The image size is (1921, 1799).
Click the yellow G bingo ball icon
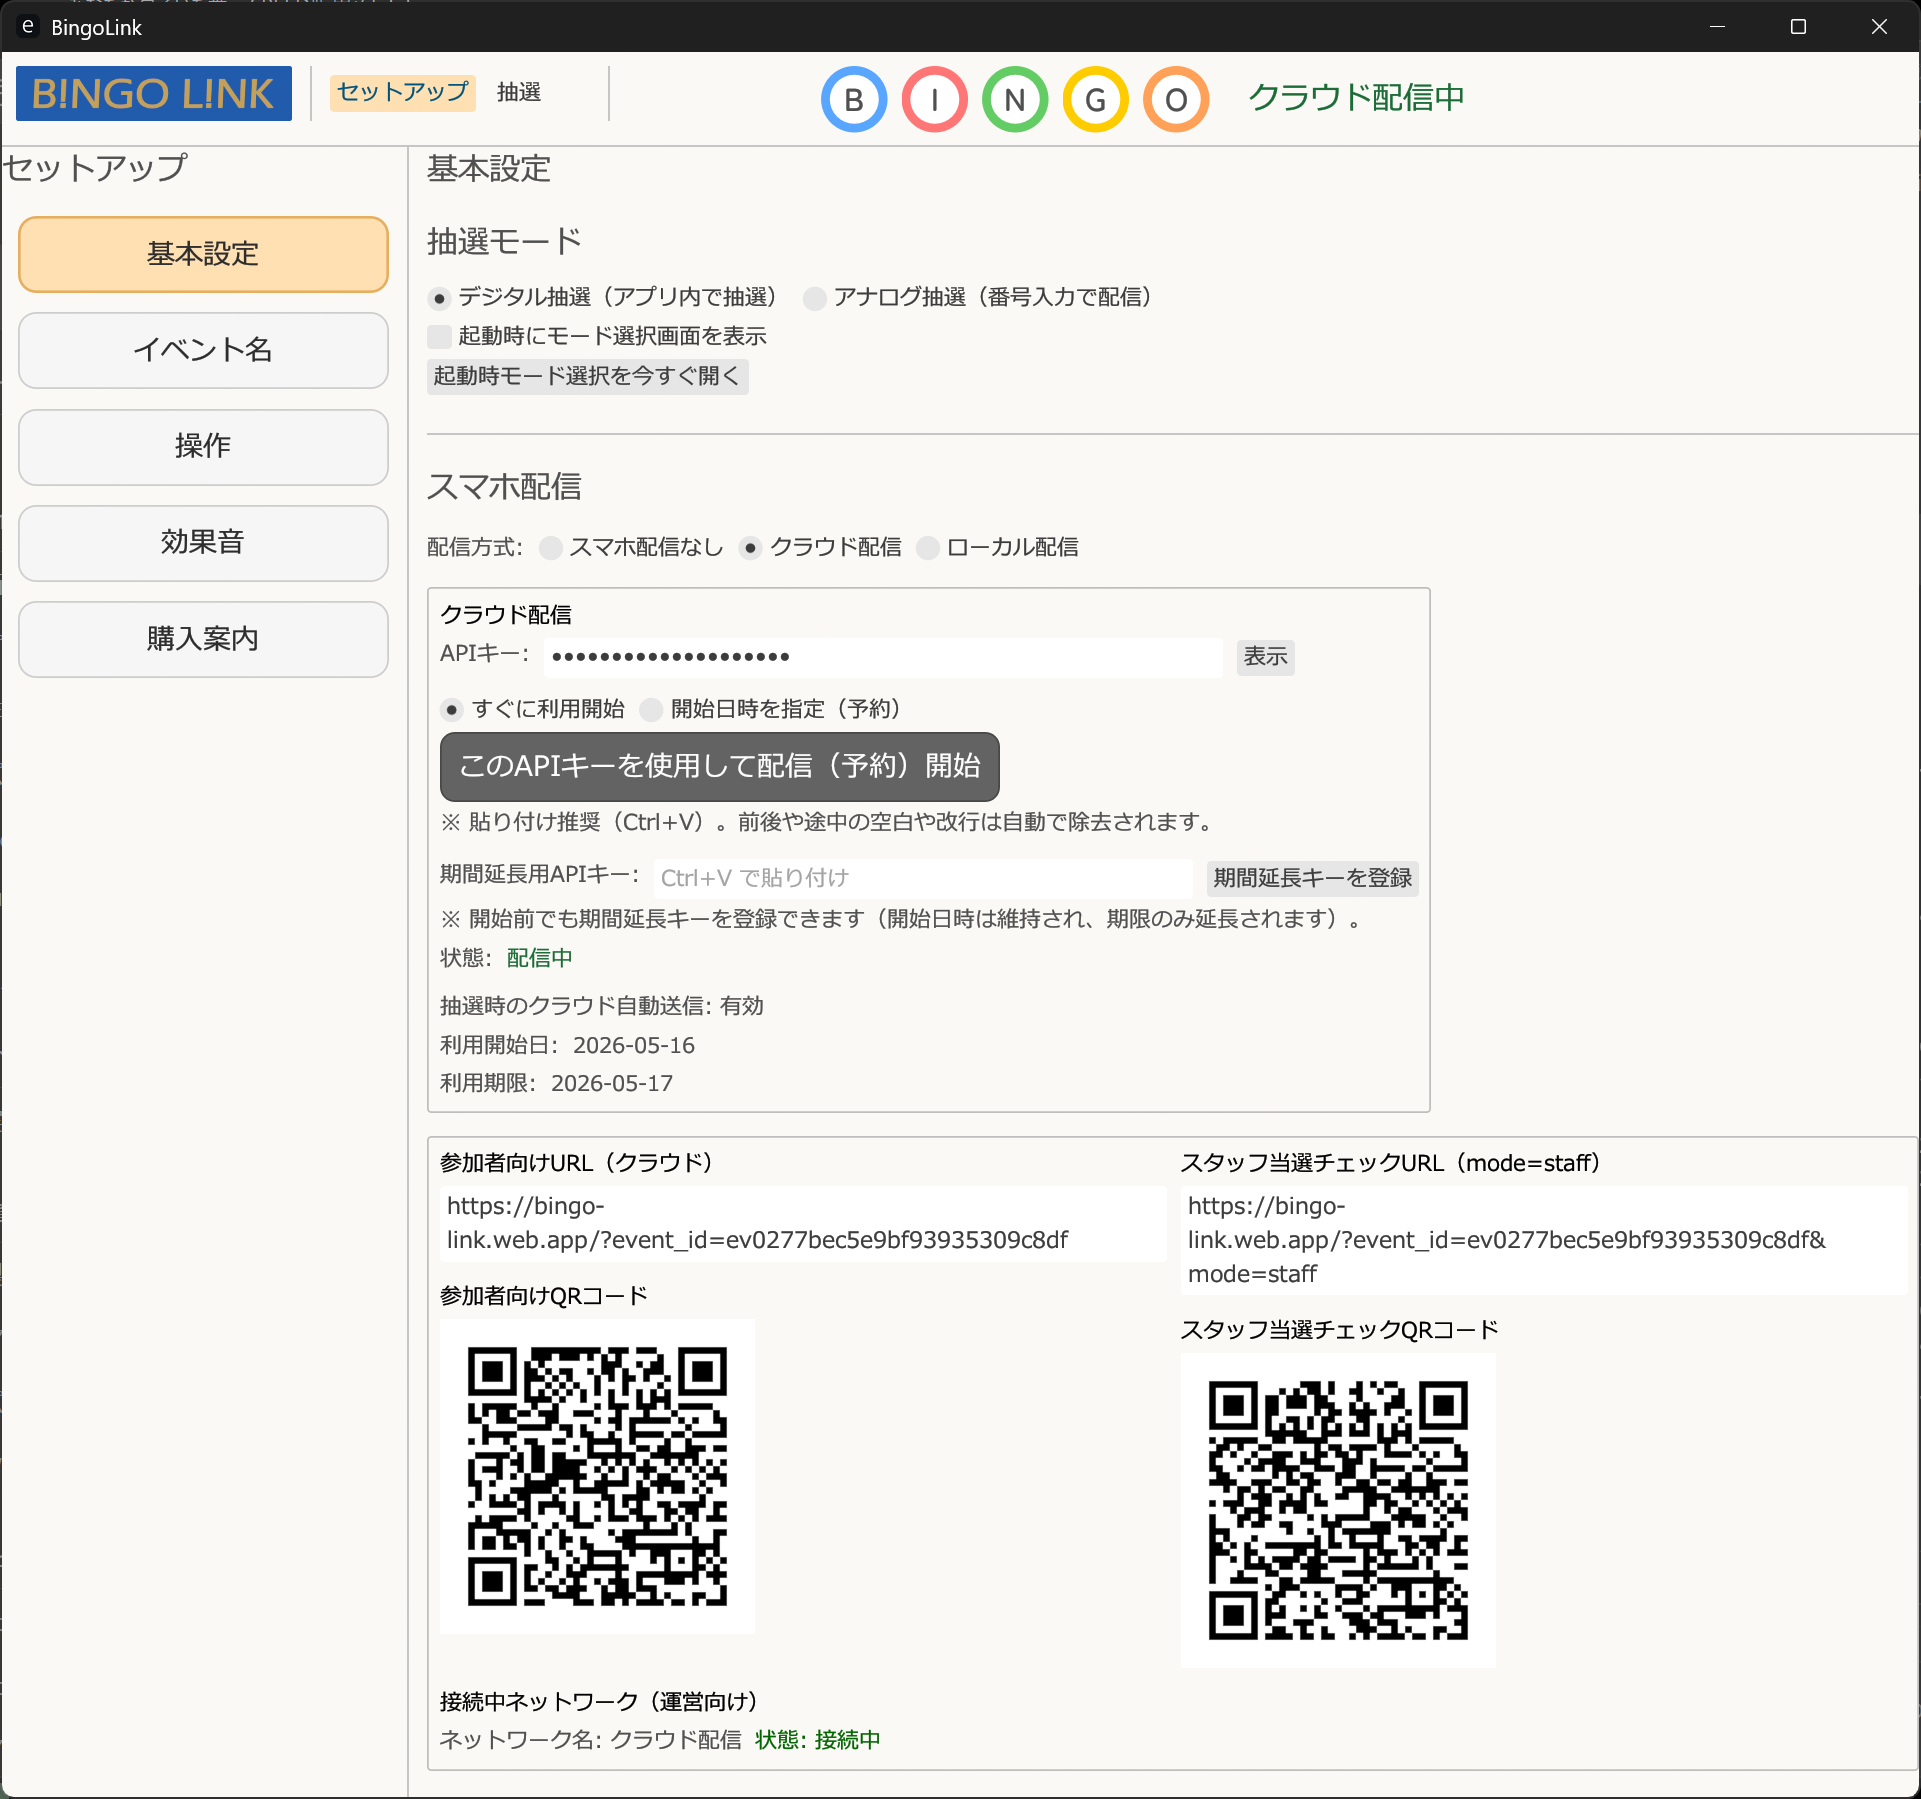(x=1096, y=99)
